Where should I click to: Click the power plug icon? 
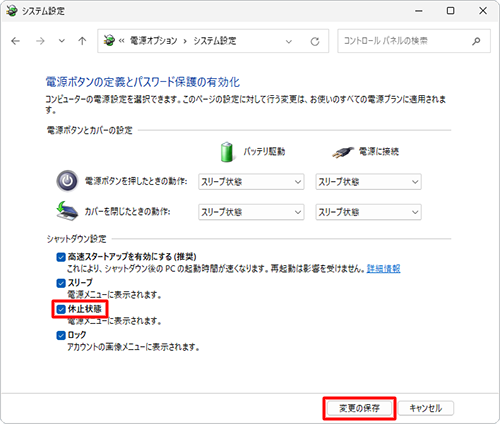(x=343, y=152)
